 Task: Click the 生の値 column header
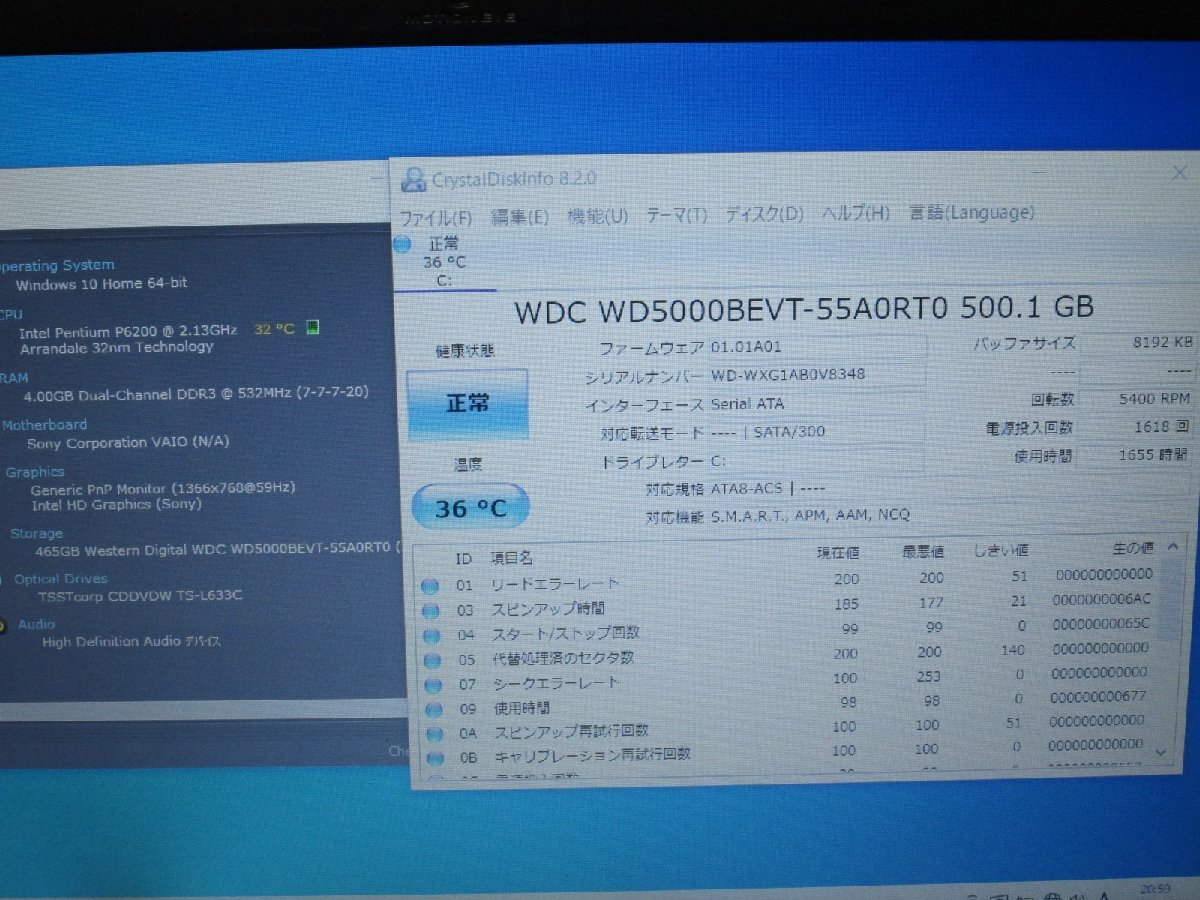(1132, 548)
